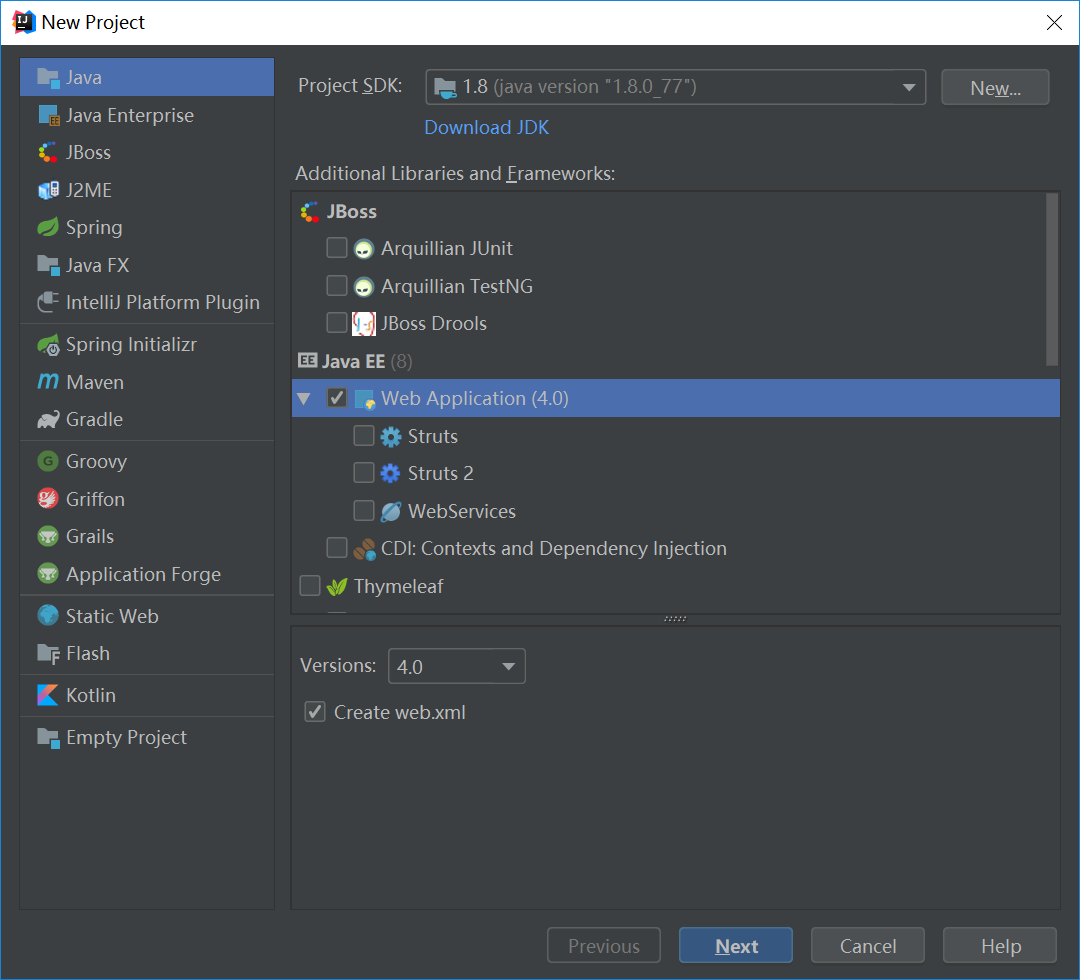Screen dimensions: 1080x980
Task: Click the Web Application module icon
Action: point(365,399)
